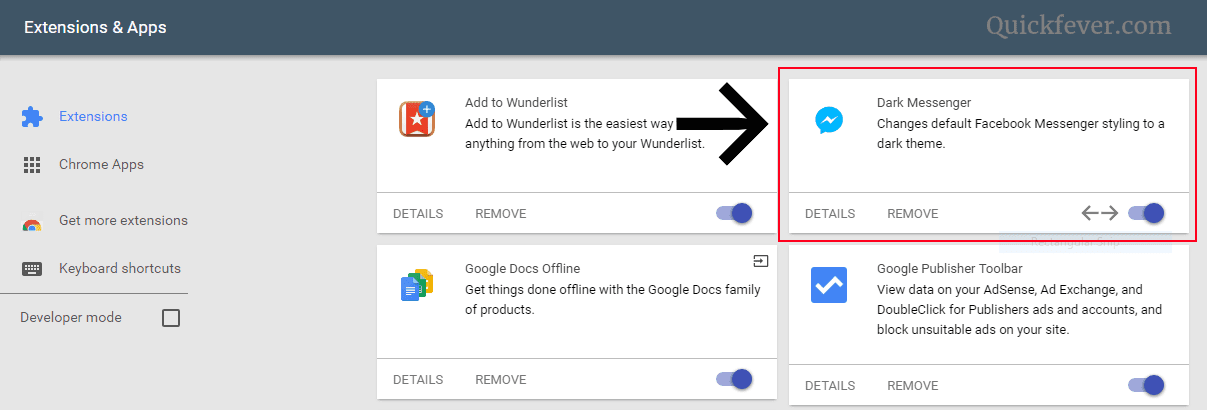The height and width of the screenshot is (410, 1207).
Task: Remove the Dark Messenger extension
Action: tap(912, 213)
